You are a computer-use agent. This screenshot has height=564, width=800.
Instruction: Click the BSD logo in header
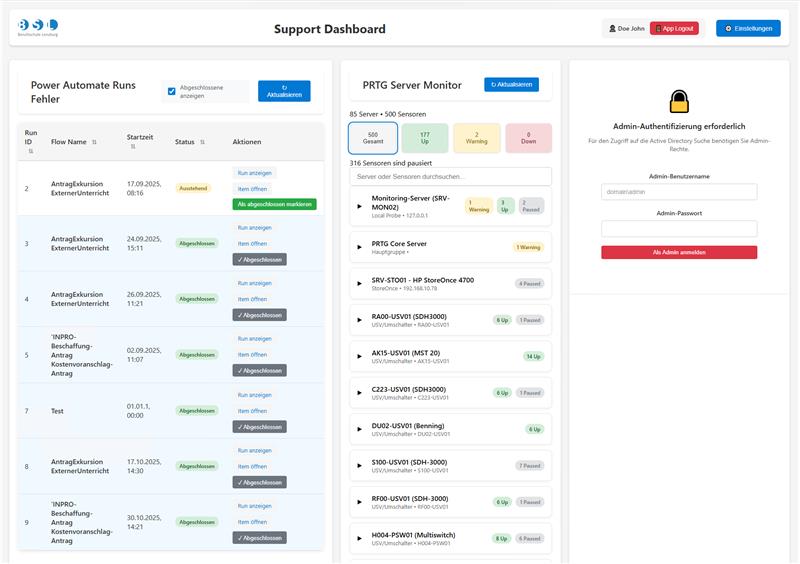[x=38, y=27]
